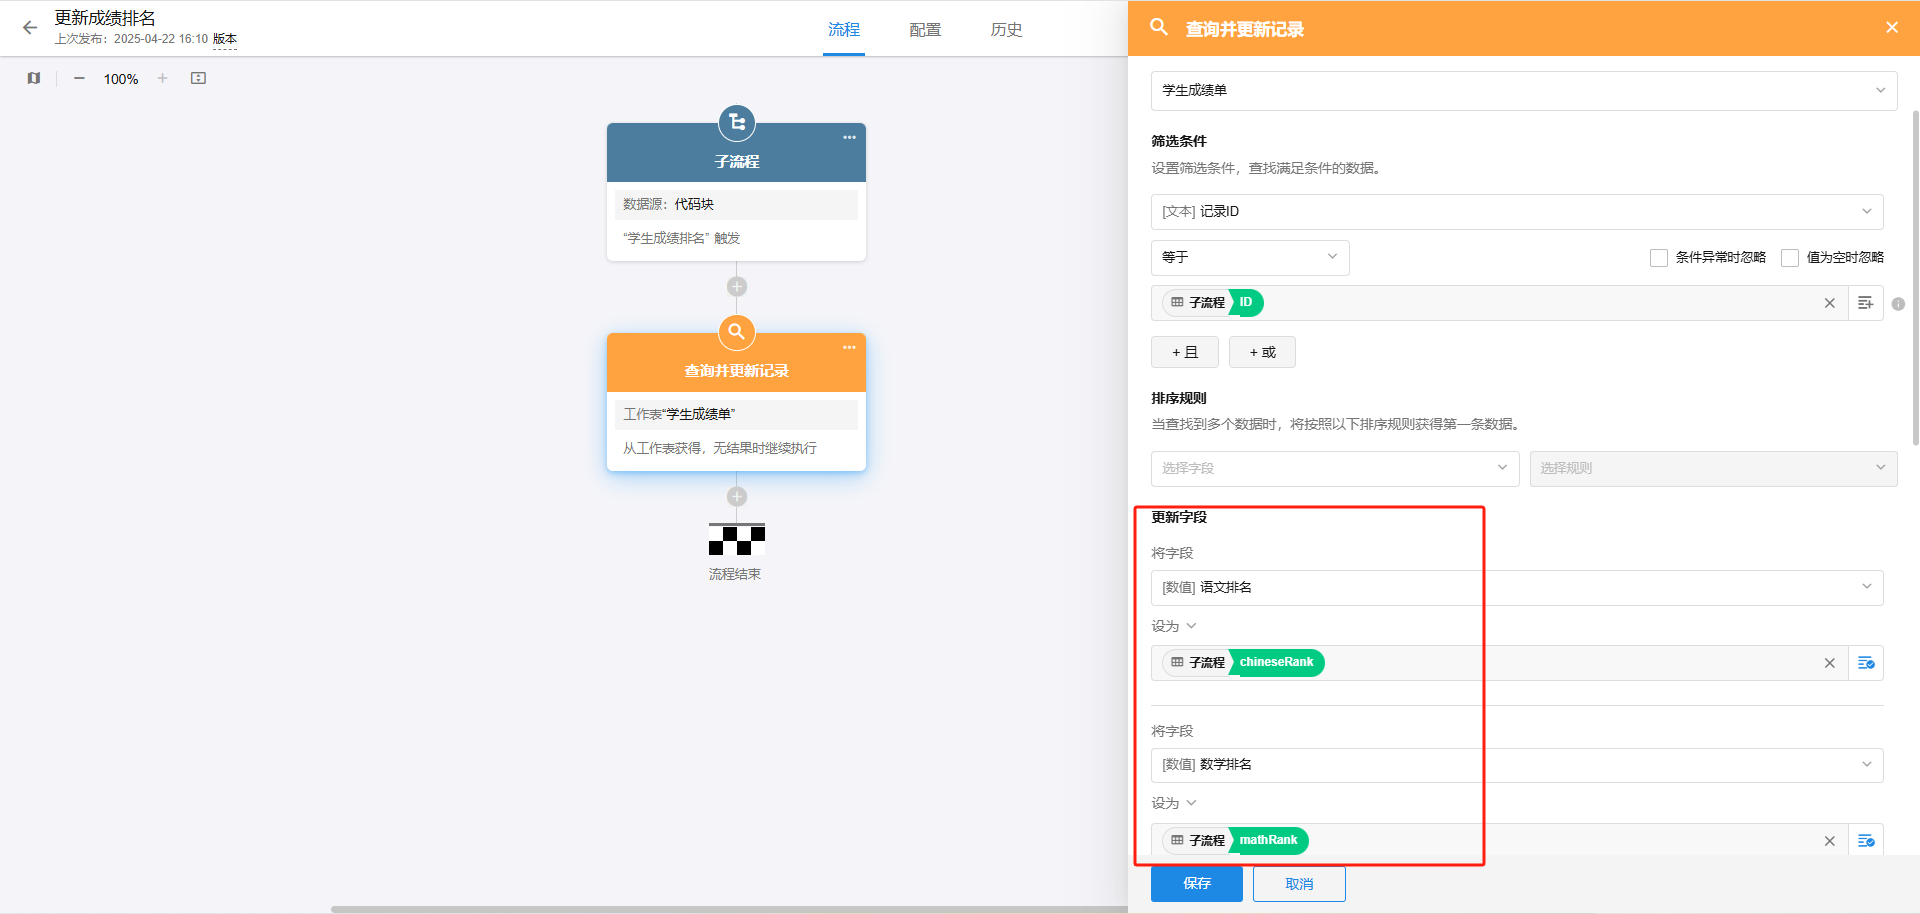Clear the 子流程 ID filter value
Image resolution: width=1920 pixels, height=914 pixels.
(x=1830, y=303)
